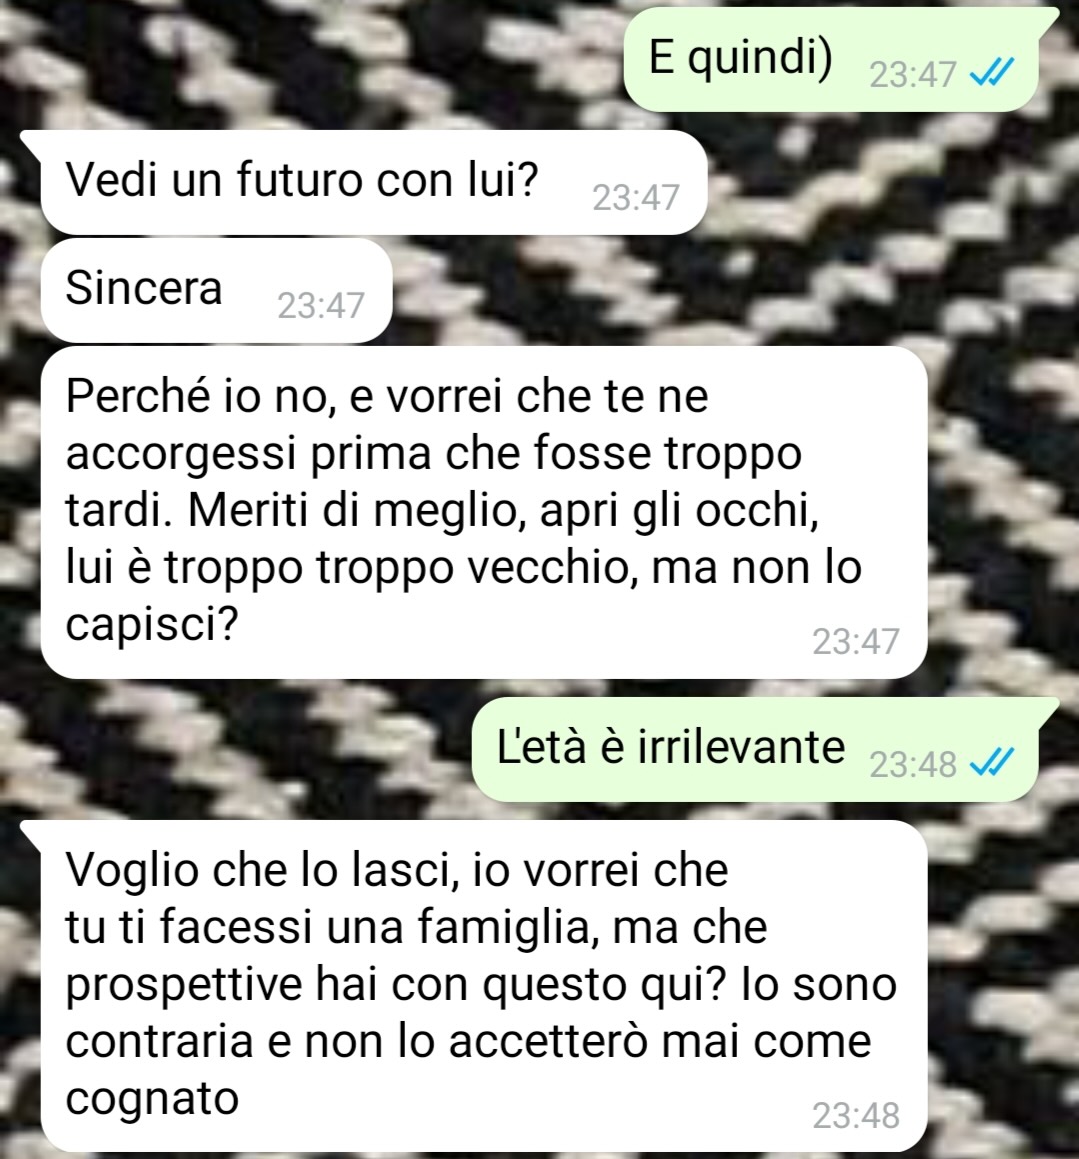Tap the words 'accorgessi prima che fosse troppo'
The width and height of the screenshot is (1079, 1159).
point(434,453)
